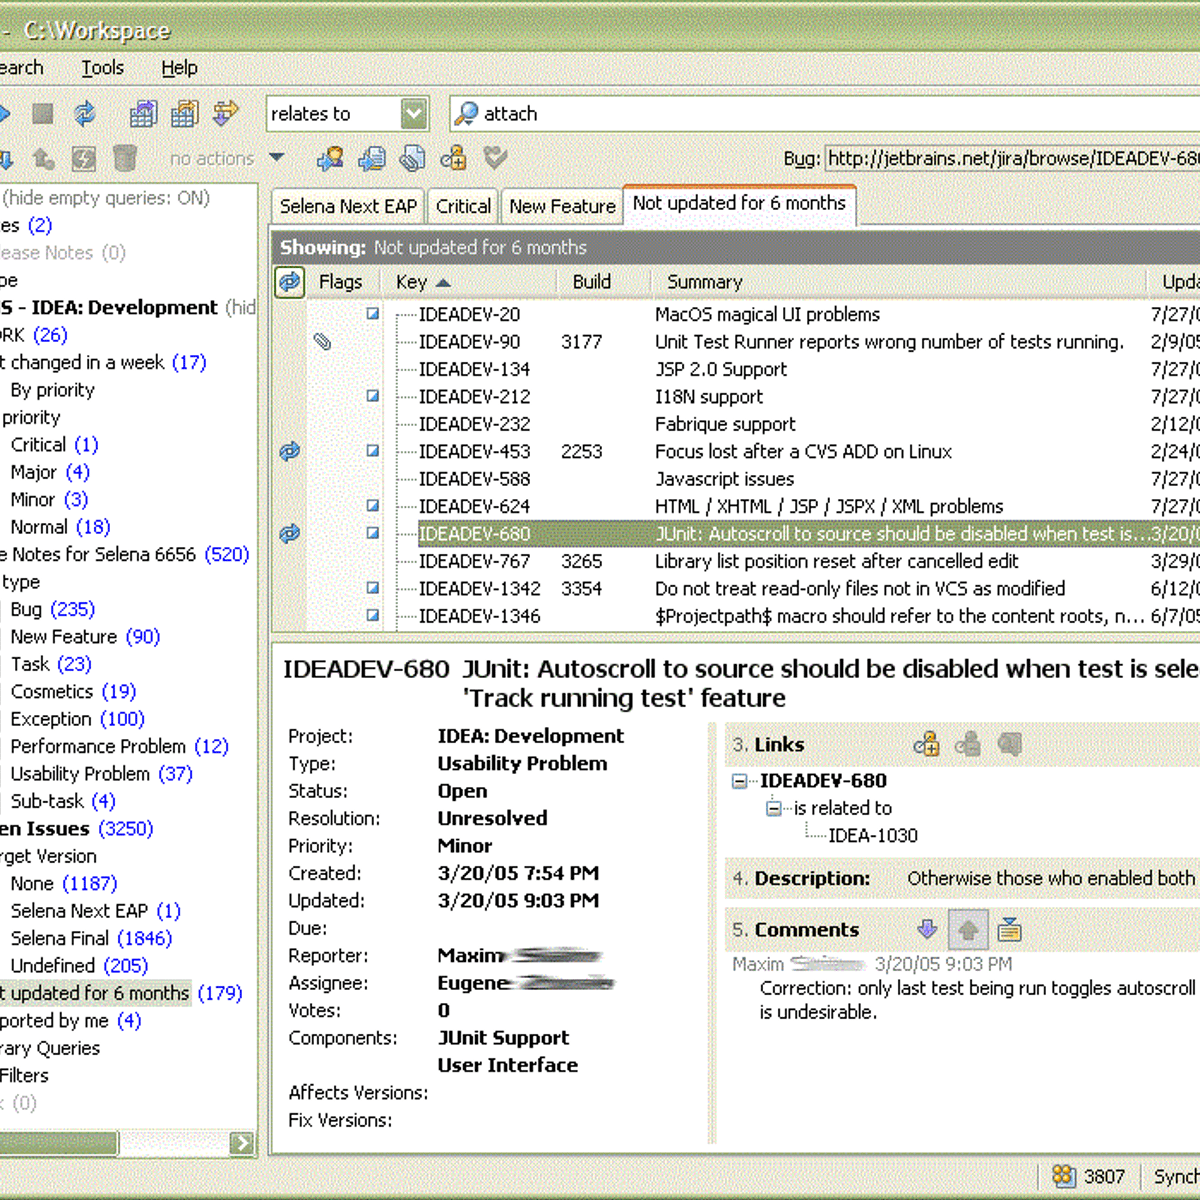Select the 'Cosmetics (19)' query
Screen dimensions: 1200x1200
tap(73, 692)
